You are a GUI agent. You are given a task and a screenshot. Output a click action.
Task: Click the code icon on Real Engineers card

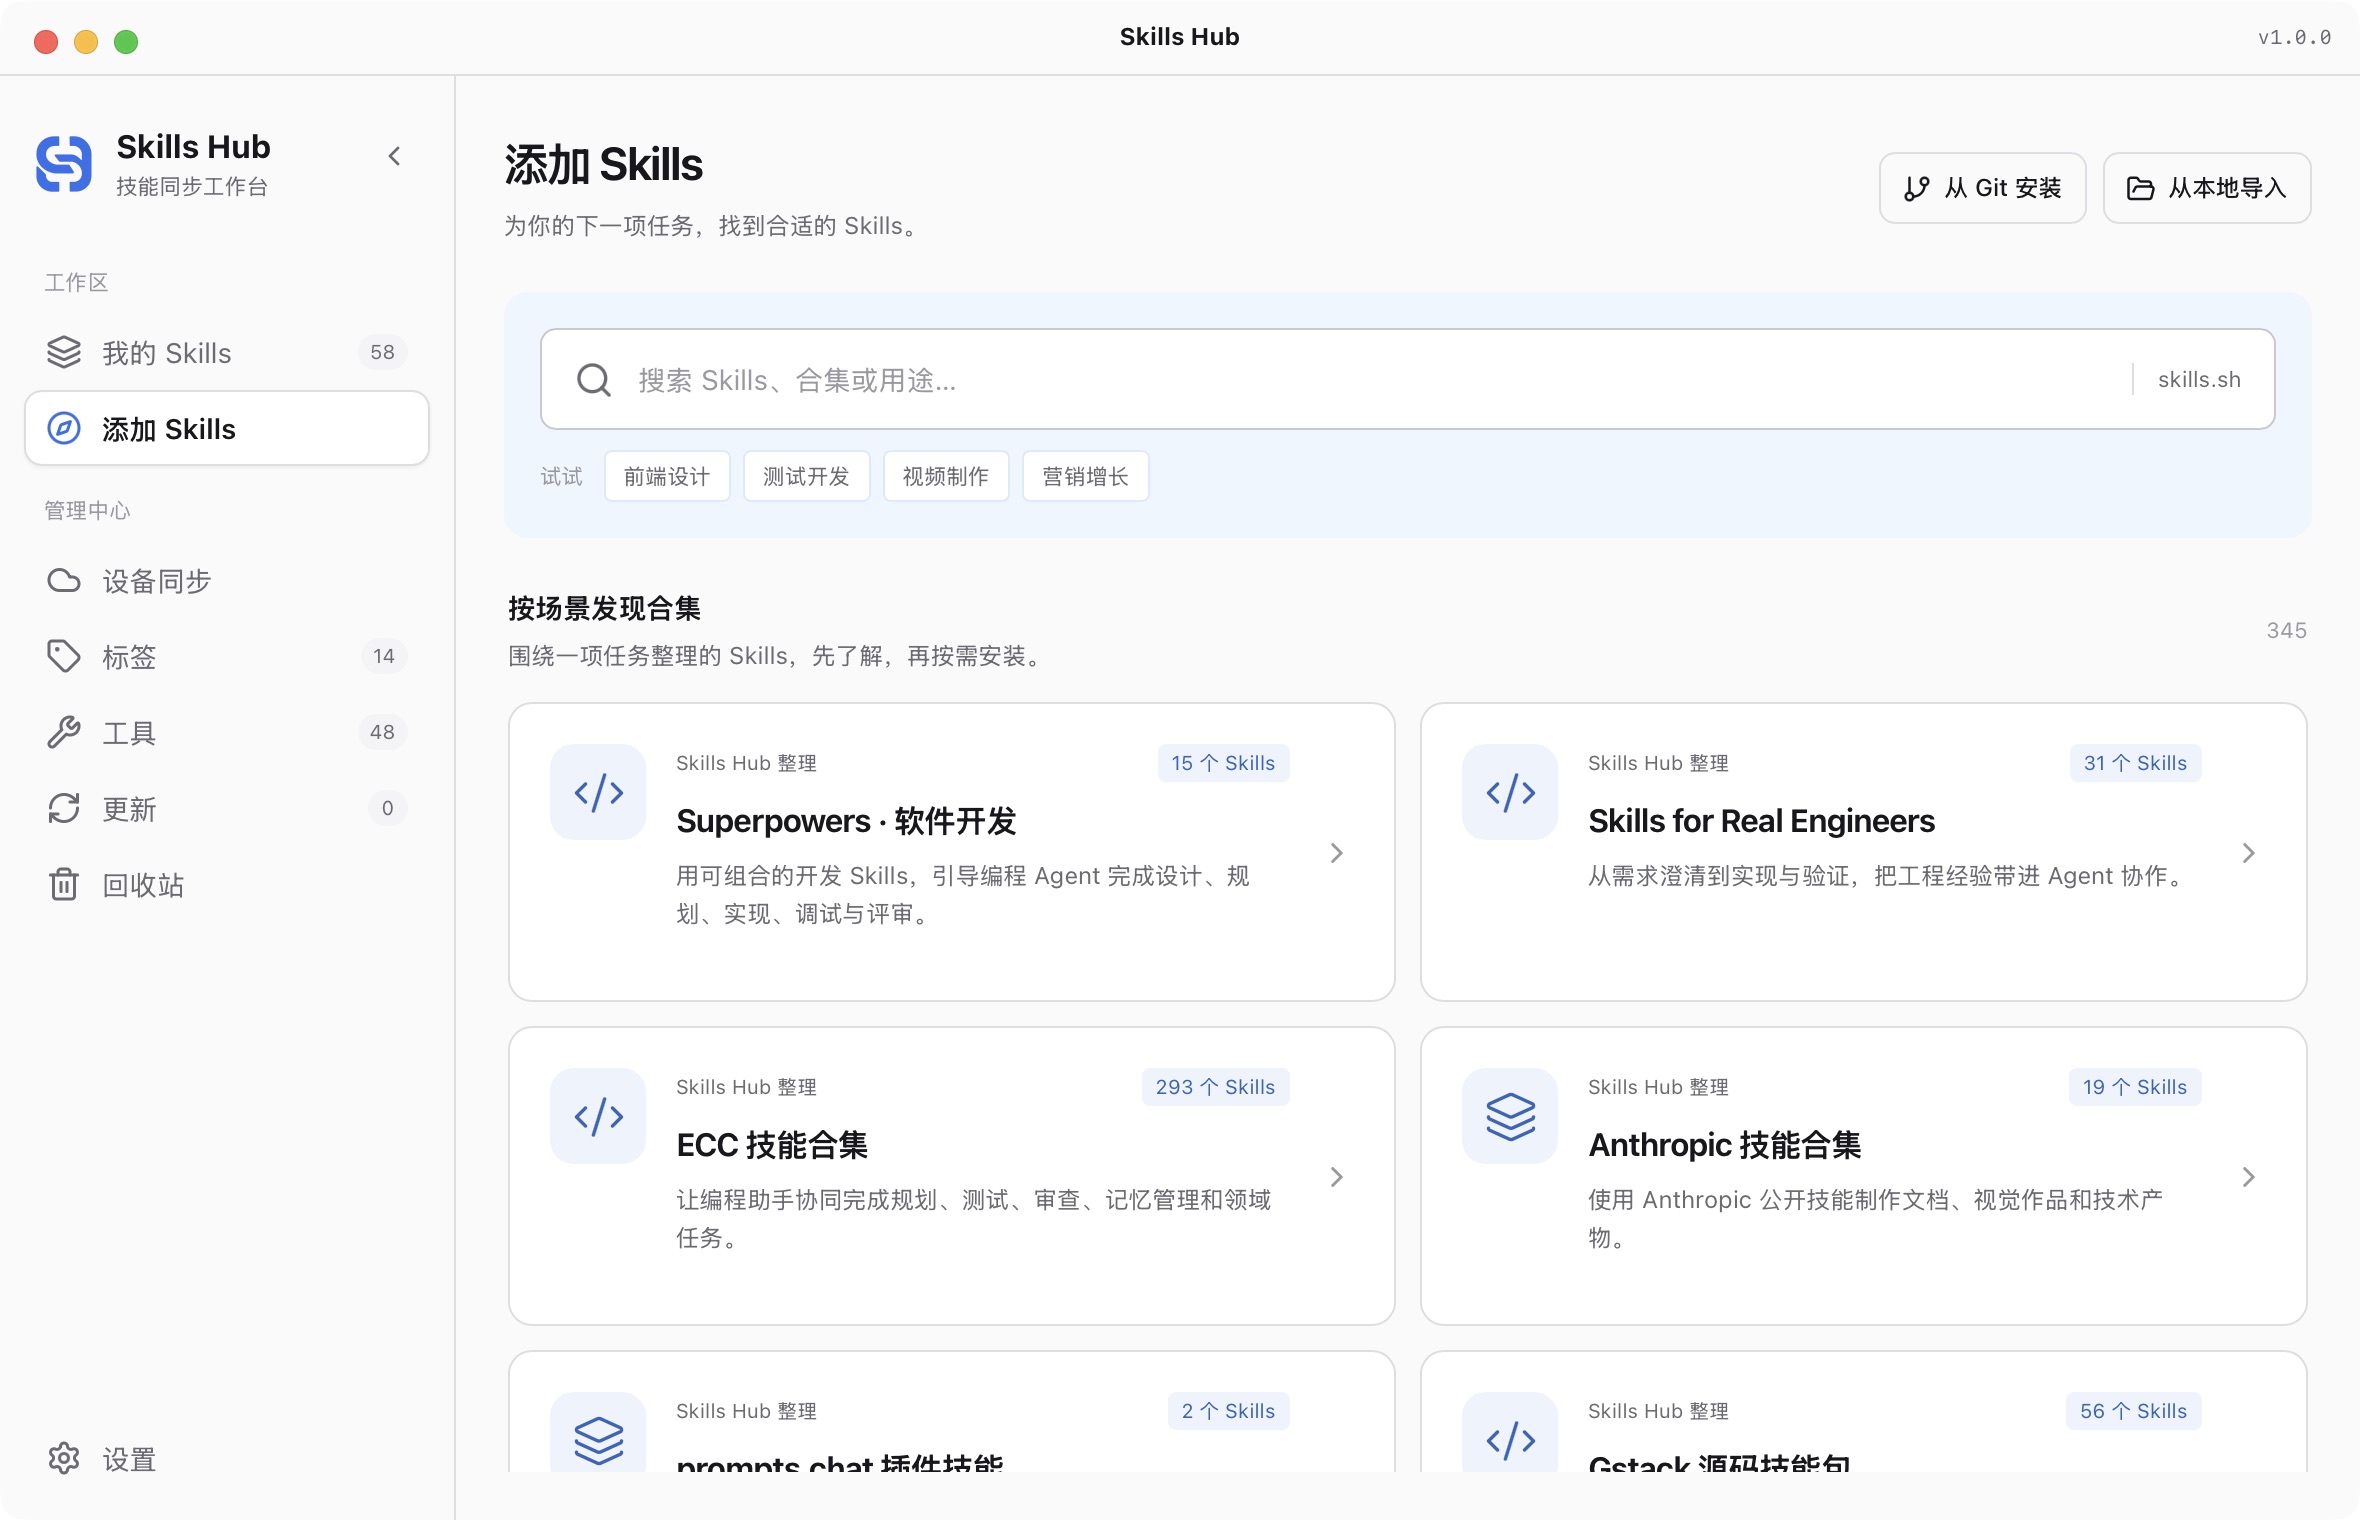(x=1510, y=792)
